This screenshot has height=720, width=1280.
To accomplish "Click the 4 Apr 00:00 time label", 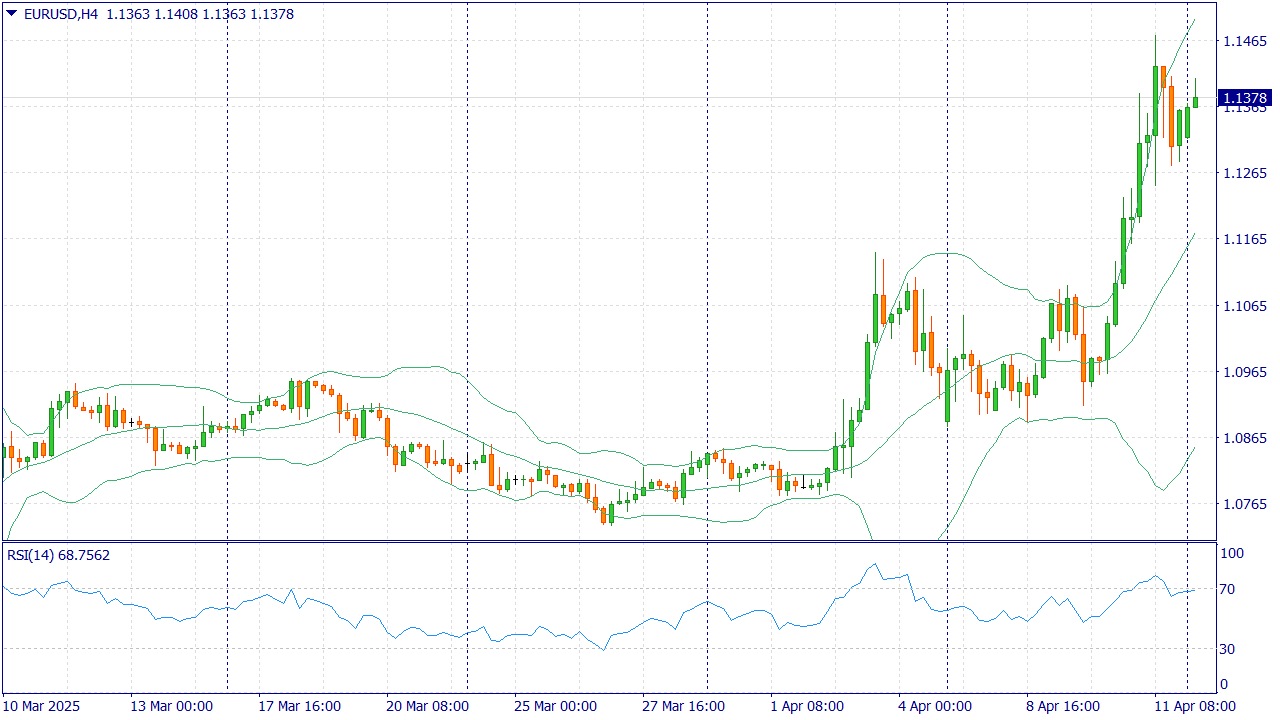I will 935,706.
